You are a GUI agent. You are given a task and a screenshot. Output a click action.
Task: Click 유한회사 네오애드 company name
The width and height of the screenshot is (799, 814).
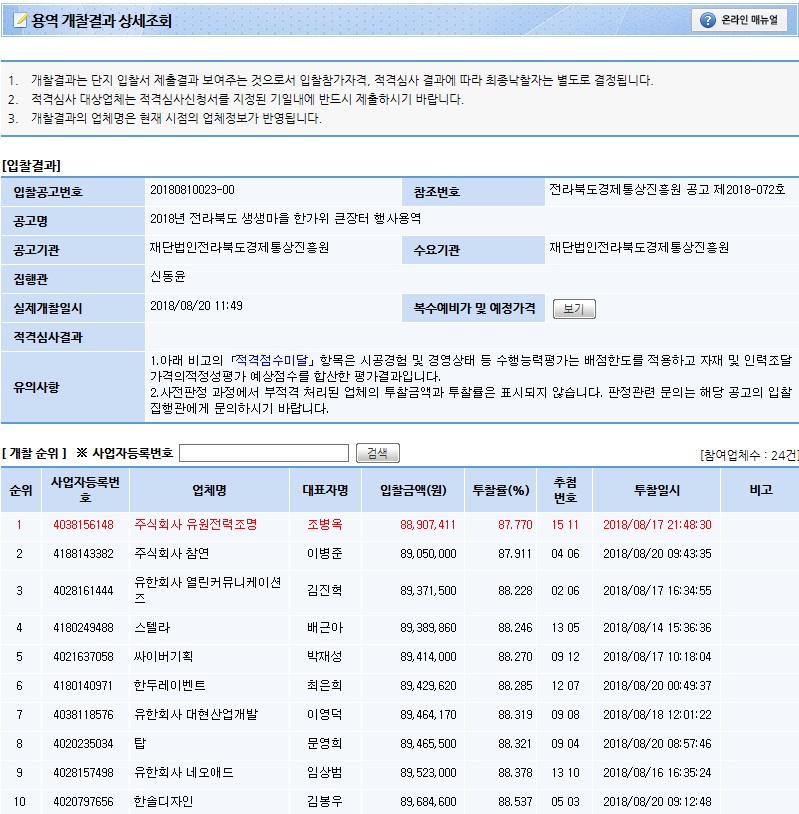(x=185, y=773)
